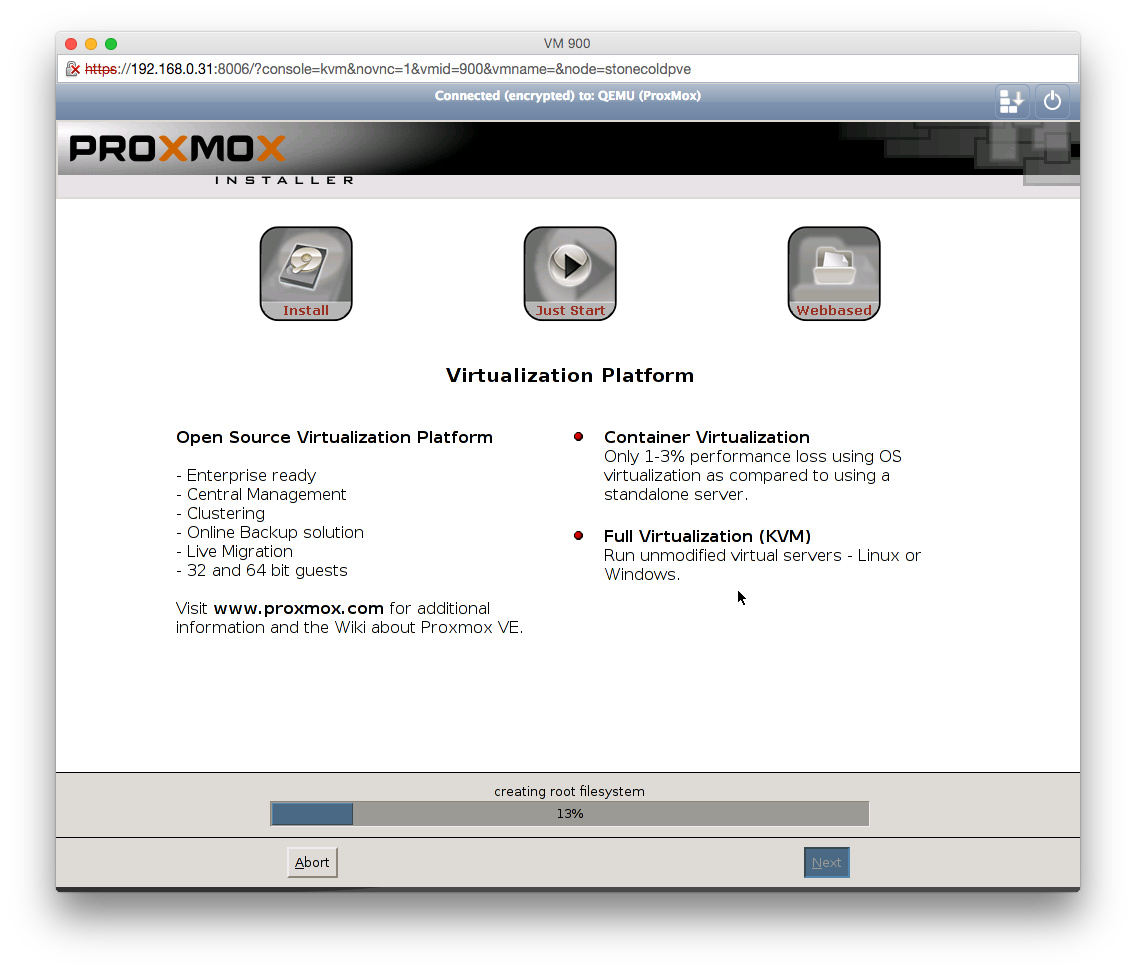
Task: Click the red bullet beside Full Virtualization
Action: click(x=578, y=536)
